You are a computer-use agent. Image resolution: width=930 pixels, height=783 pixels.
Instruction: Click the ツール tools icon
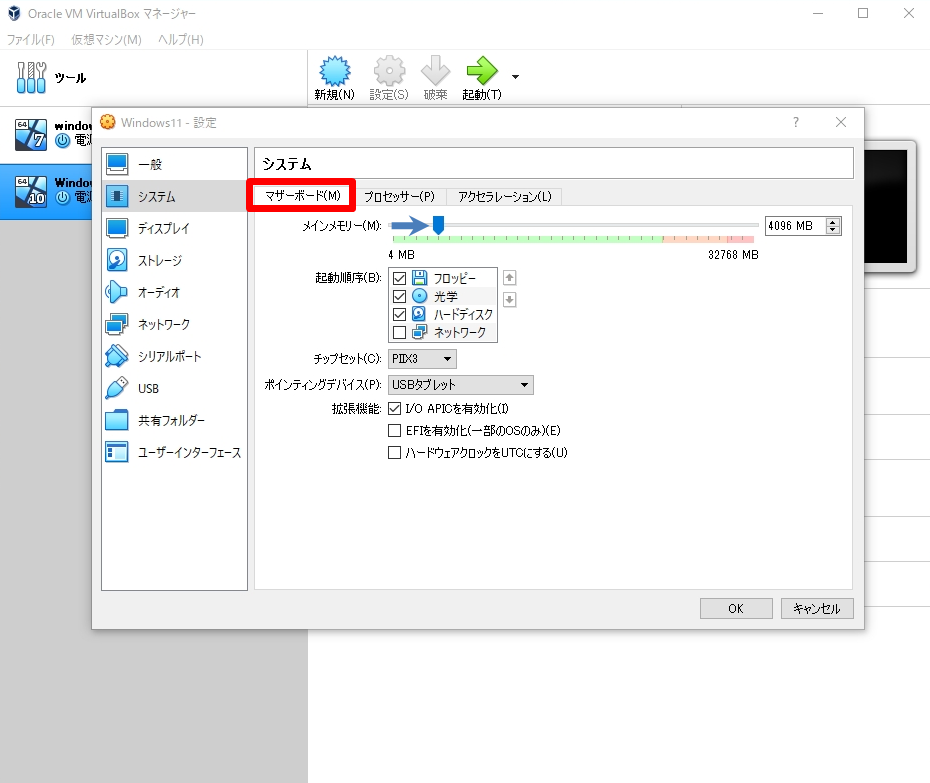31,78
